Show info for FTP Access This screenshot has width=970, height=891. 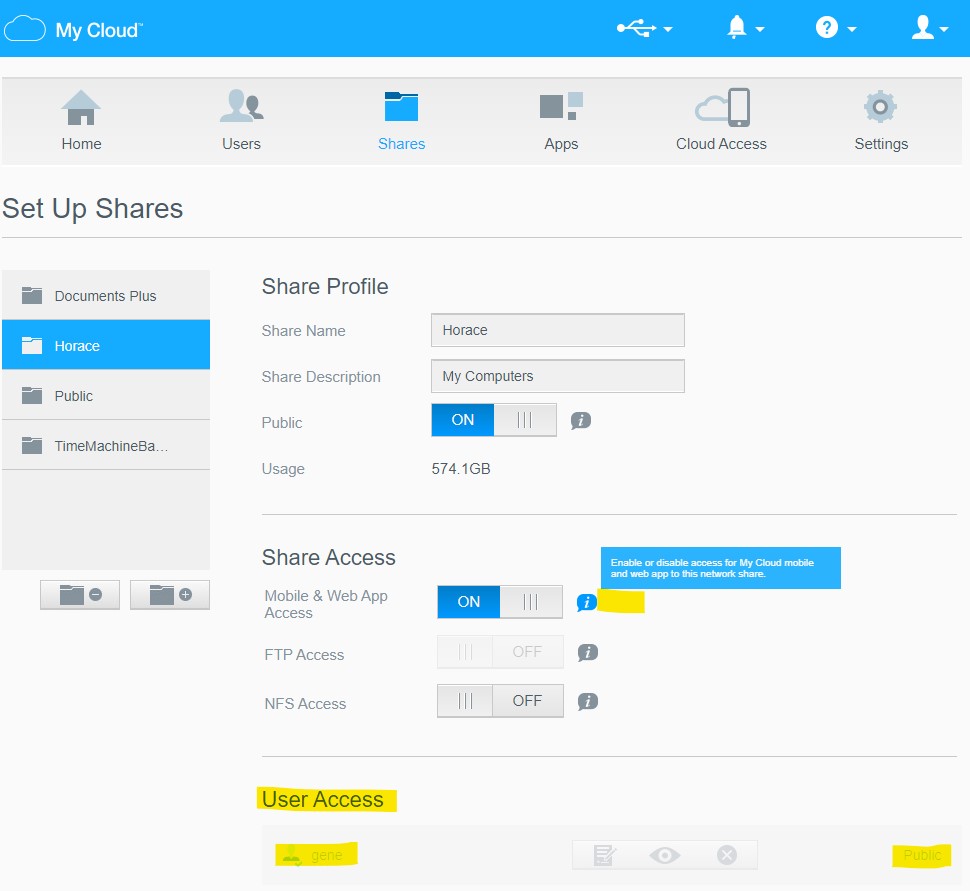(x=587, y=652)
